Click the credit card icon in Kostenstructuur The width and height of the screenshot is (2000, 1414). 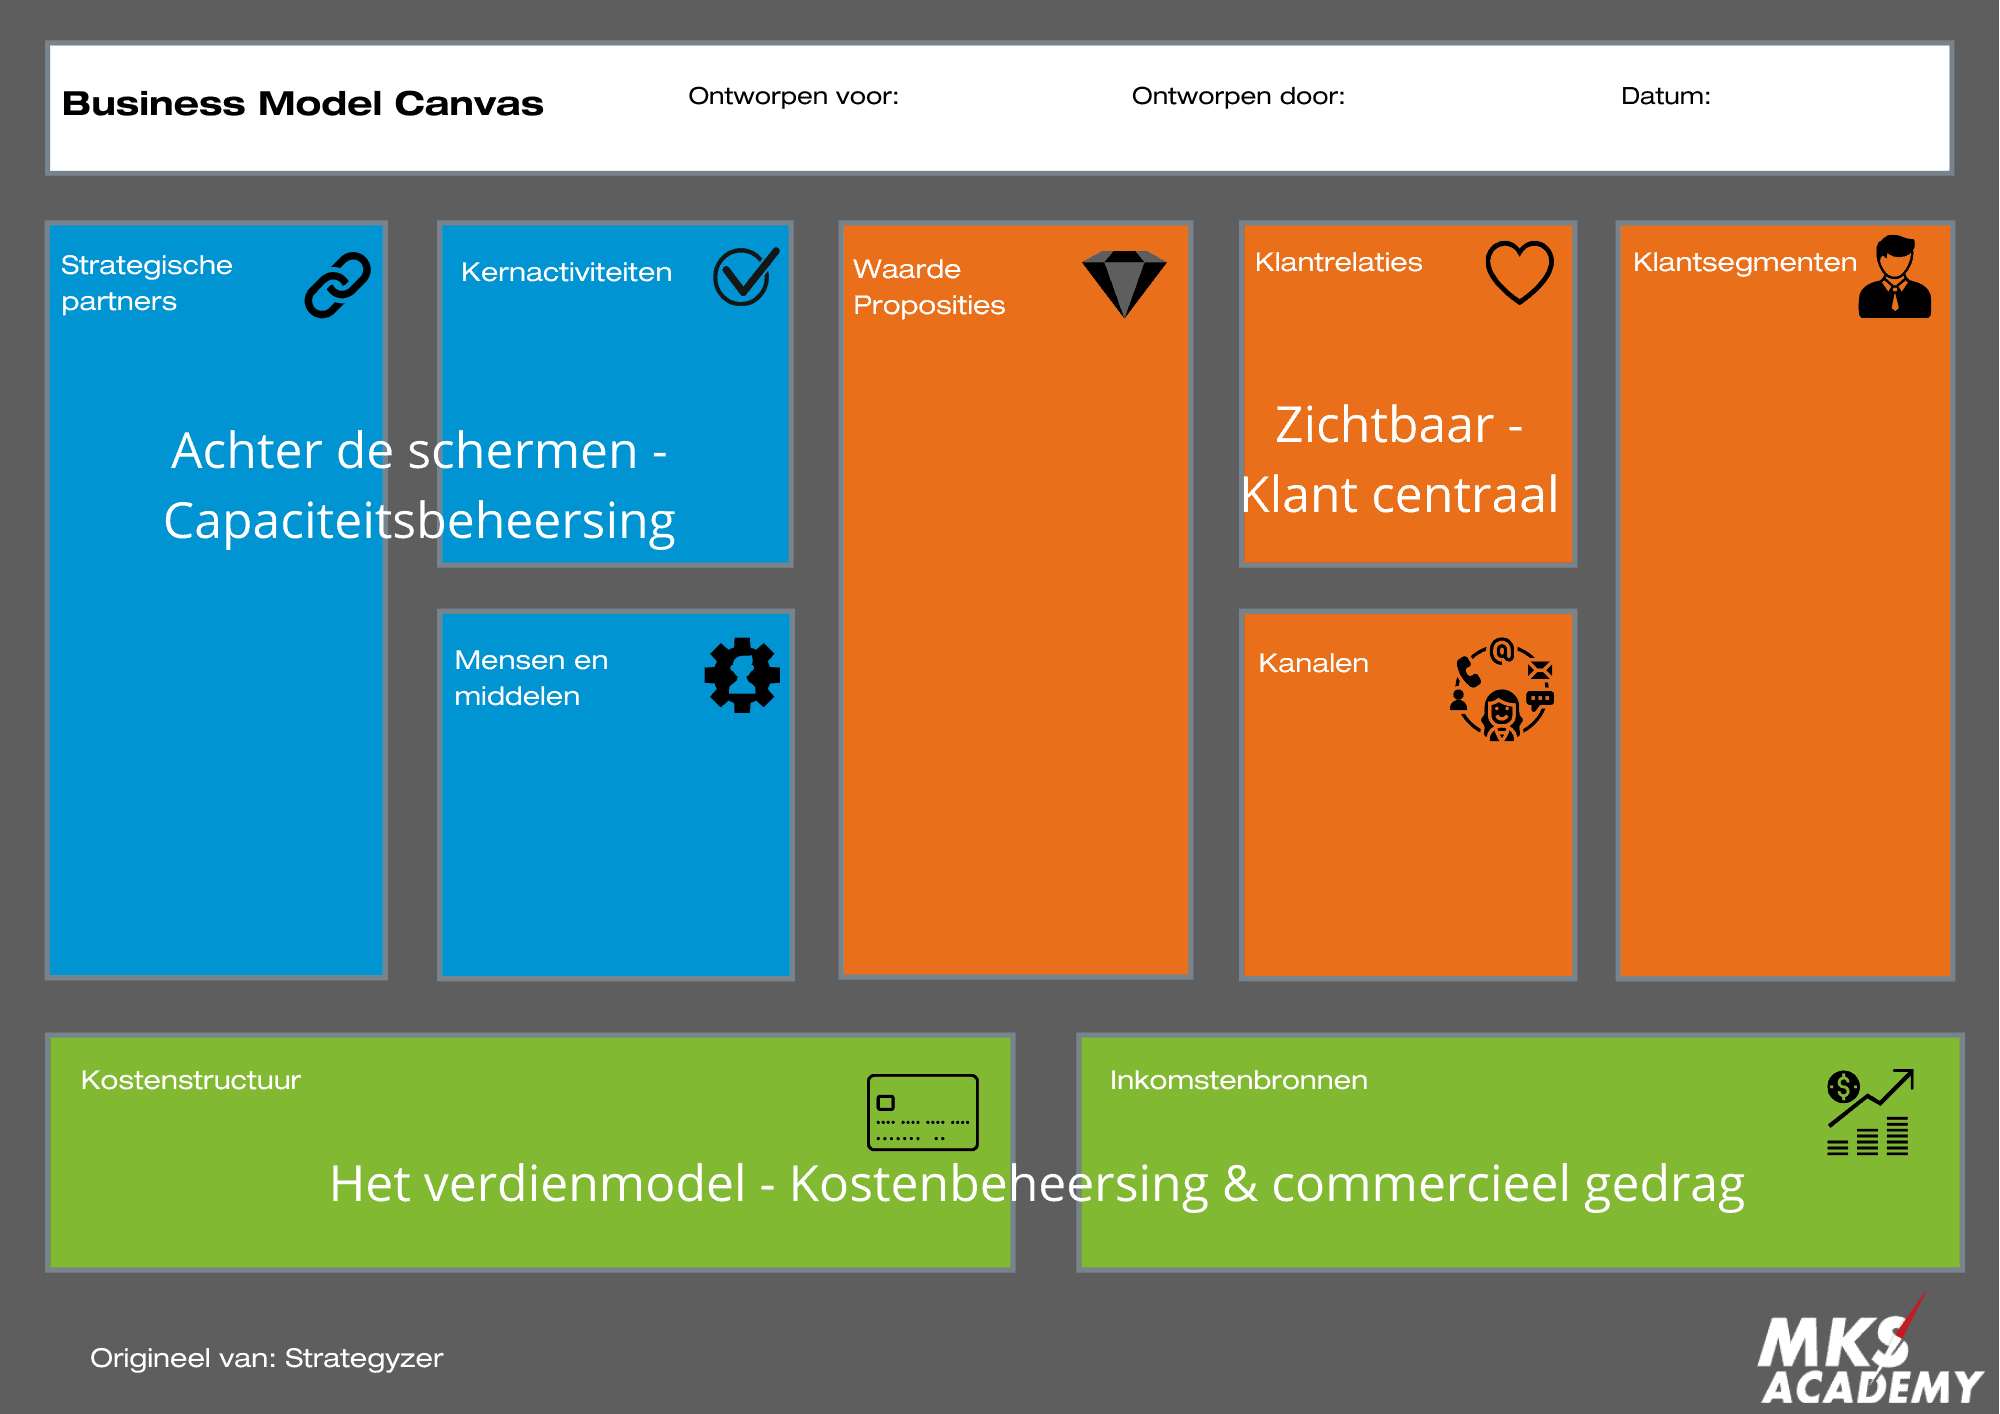(923, 1112)
